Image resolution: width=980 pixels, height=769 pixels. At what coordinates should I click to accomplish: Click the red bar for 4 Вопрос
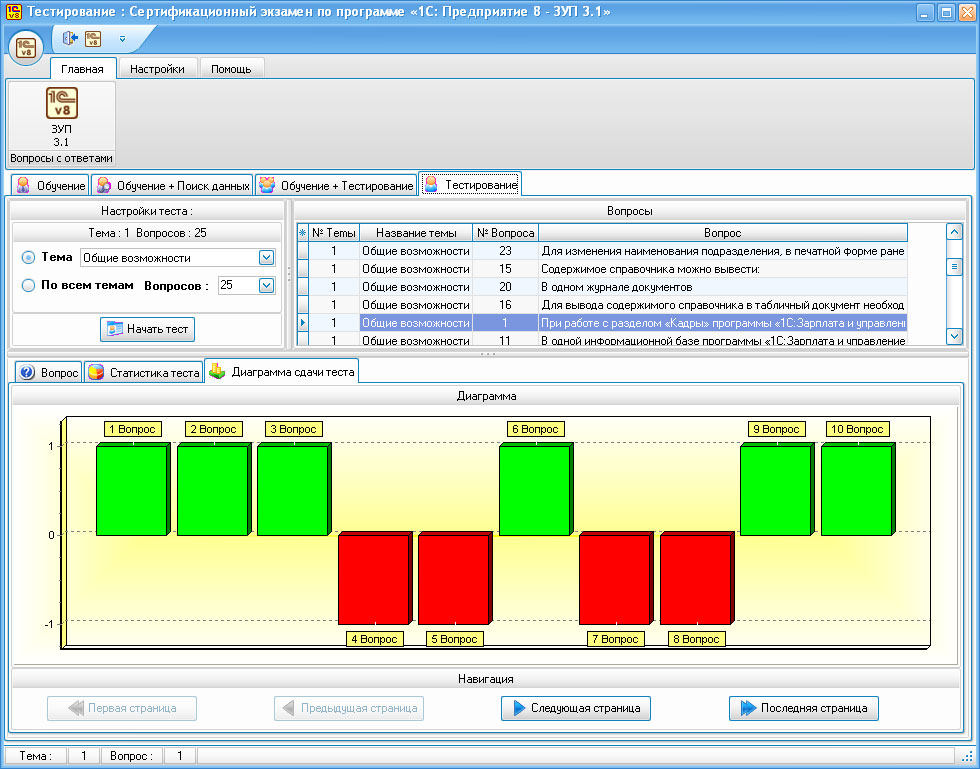374,578
